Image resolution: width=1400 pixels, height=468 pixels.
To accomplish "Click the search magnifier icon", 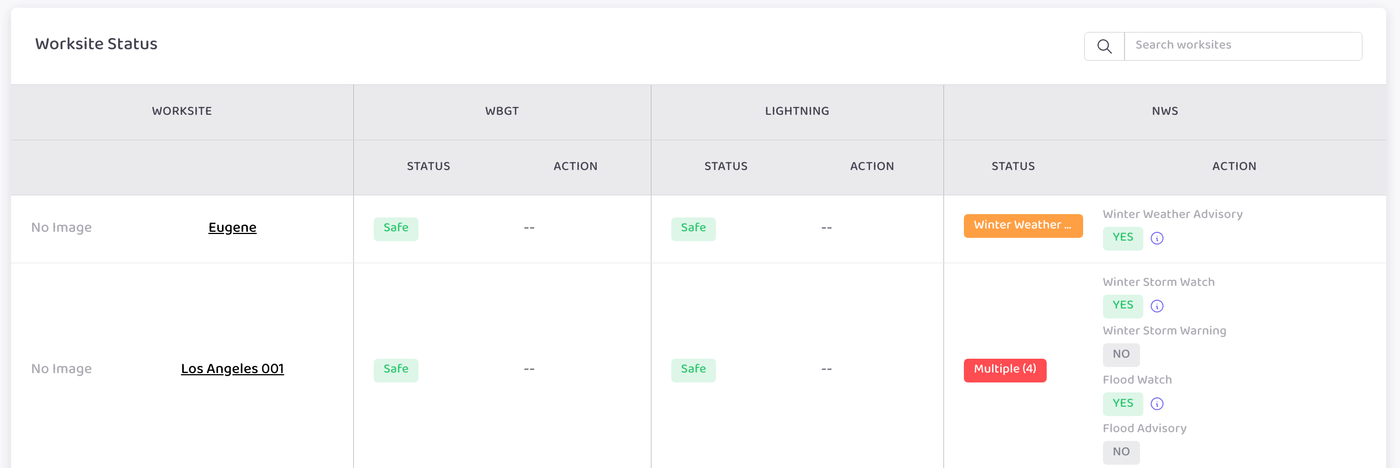I will (1104, 46).
